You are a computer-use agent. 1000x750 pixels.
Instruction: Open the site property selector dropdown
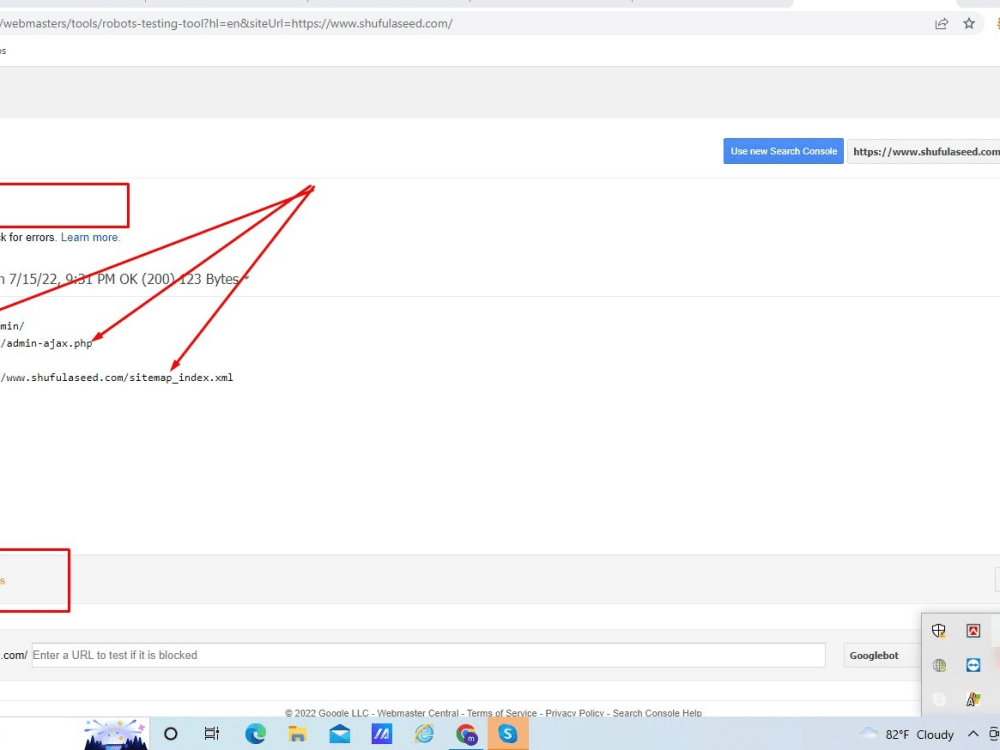click(924, 151)
